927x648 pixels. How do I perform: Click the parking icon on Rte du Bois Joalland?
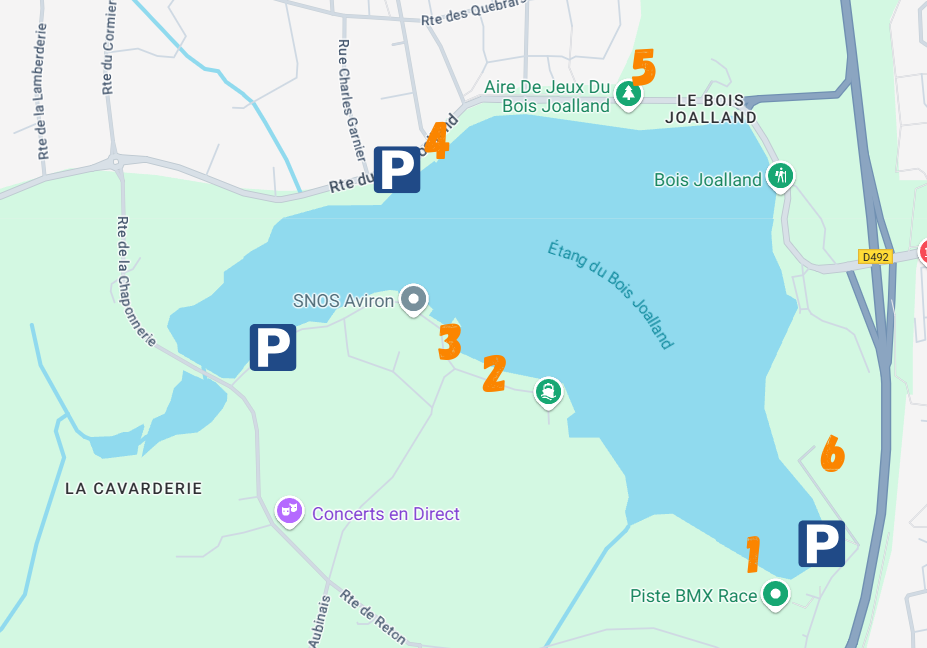click(x=397, y=170)
